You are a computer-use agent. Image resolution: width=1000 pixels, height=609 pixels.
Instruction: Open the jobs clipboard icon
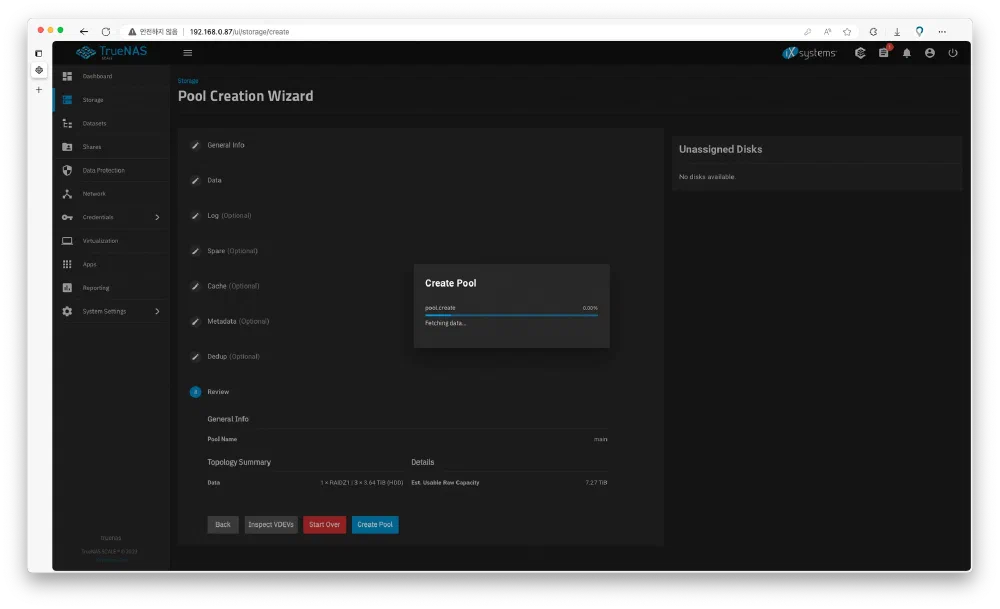tap(884, 53)
